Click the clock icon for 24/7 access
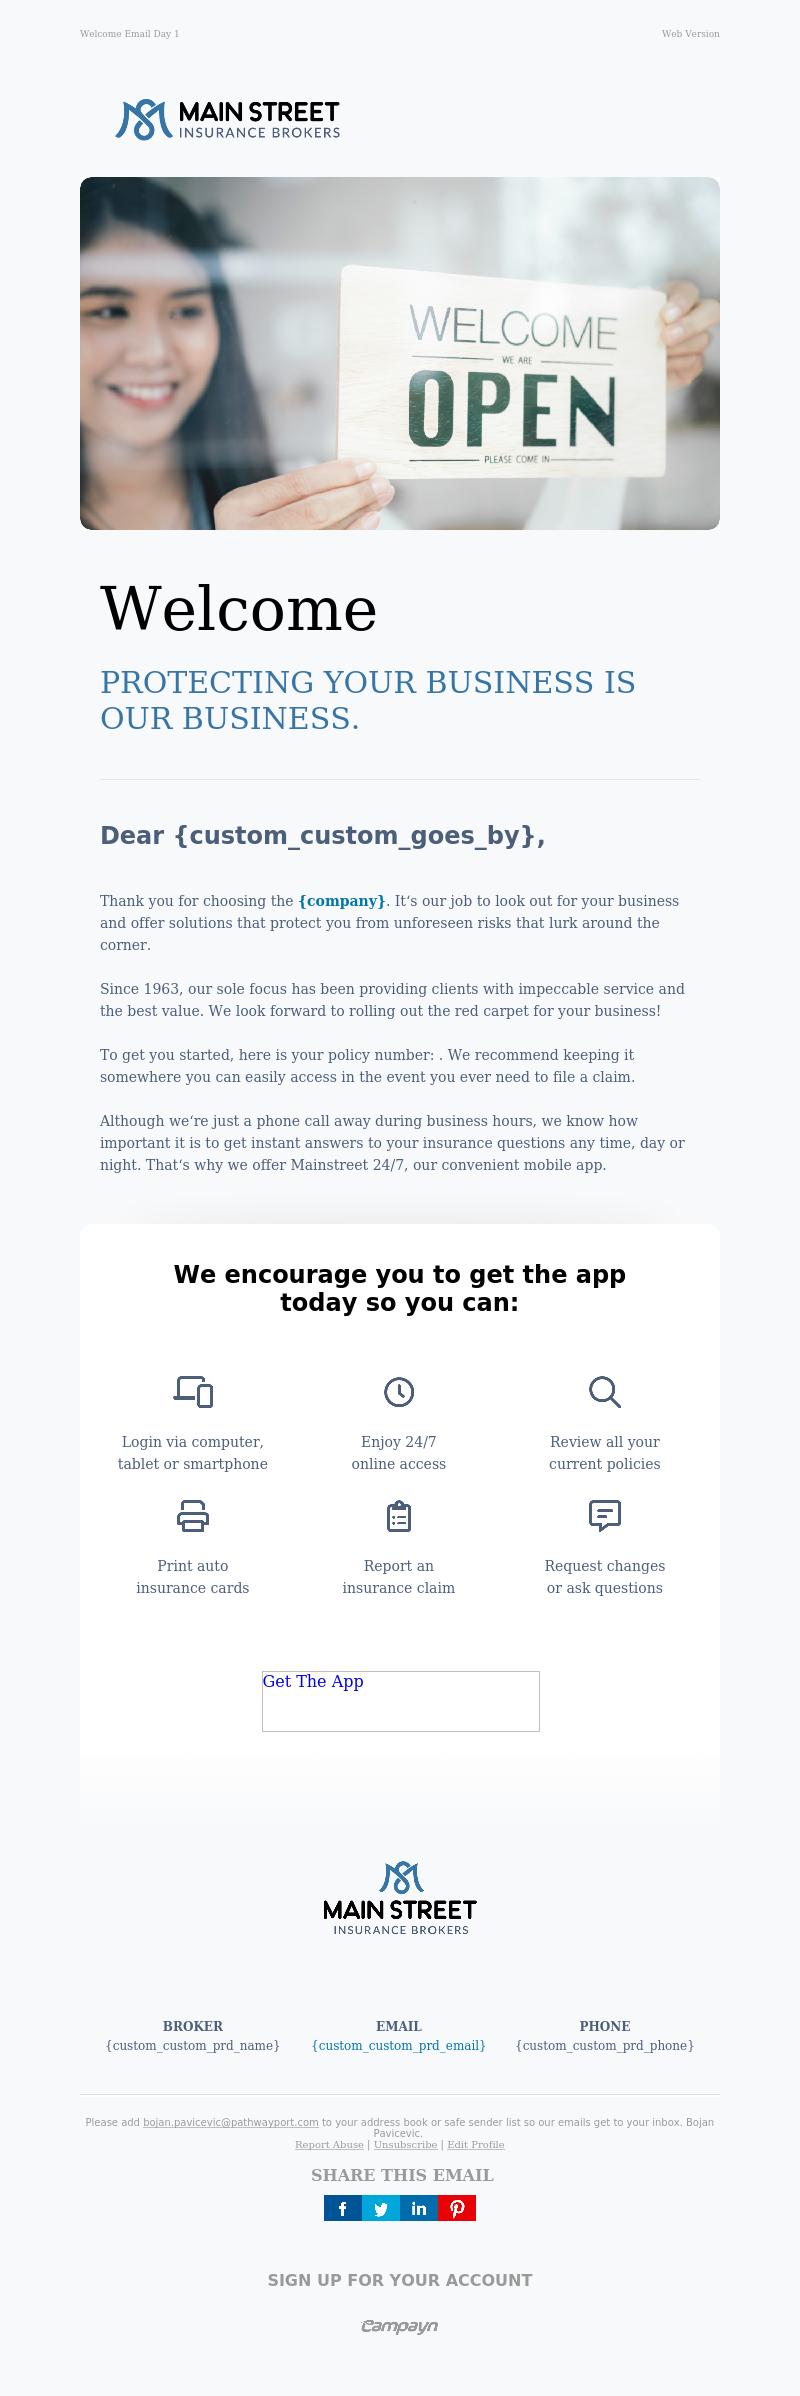Viewport: 800px width, 2396px height. [x=399, y=1391]
